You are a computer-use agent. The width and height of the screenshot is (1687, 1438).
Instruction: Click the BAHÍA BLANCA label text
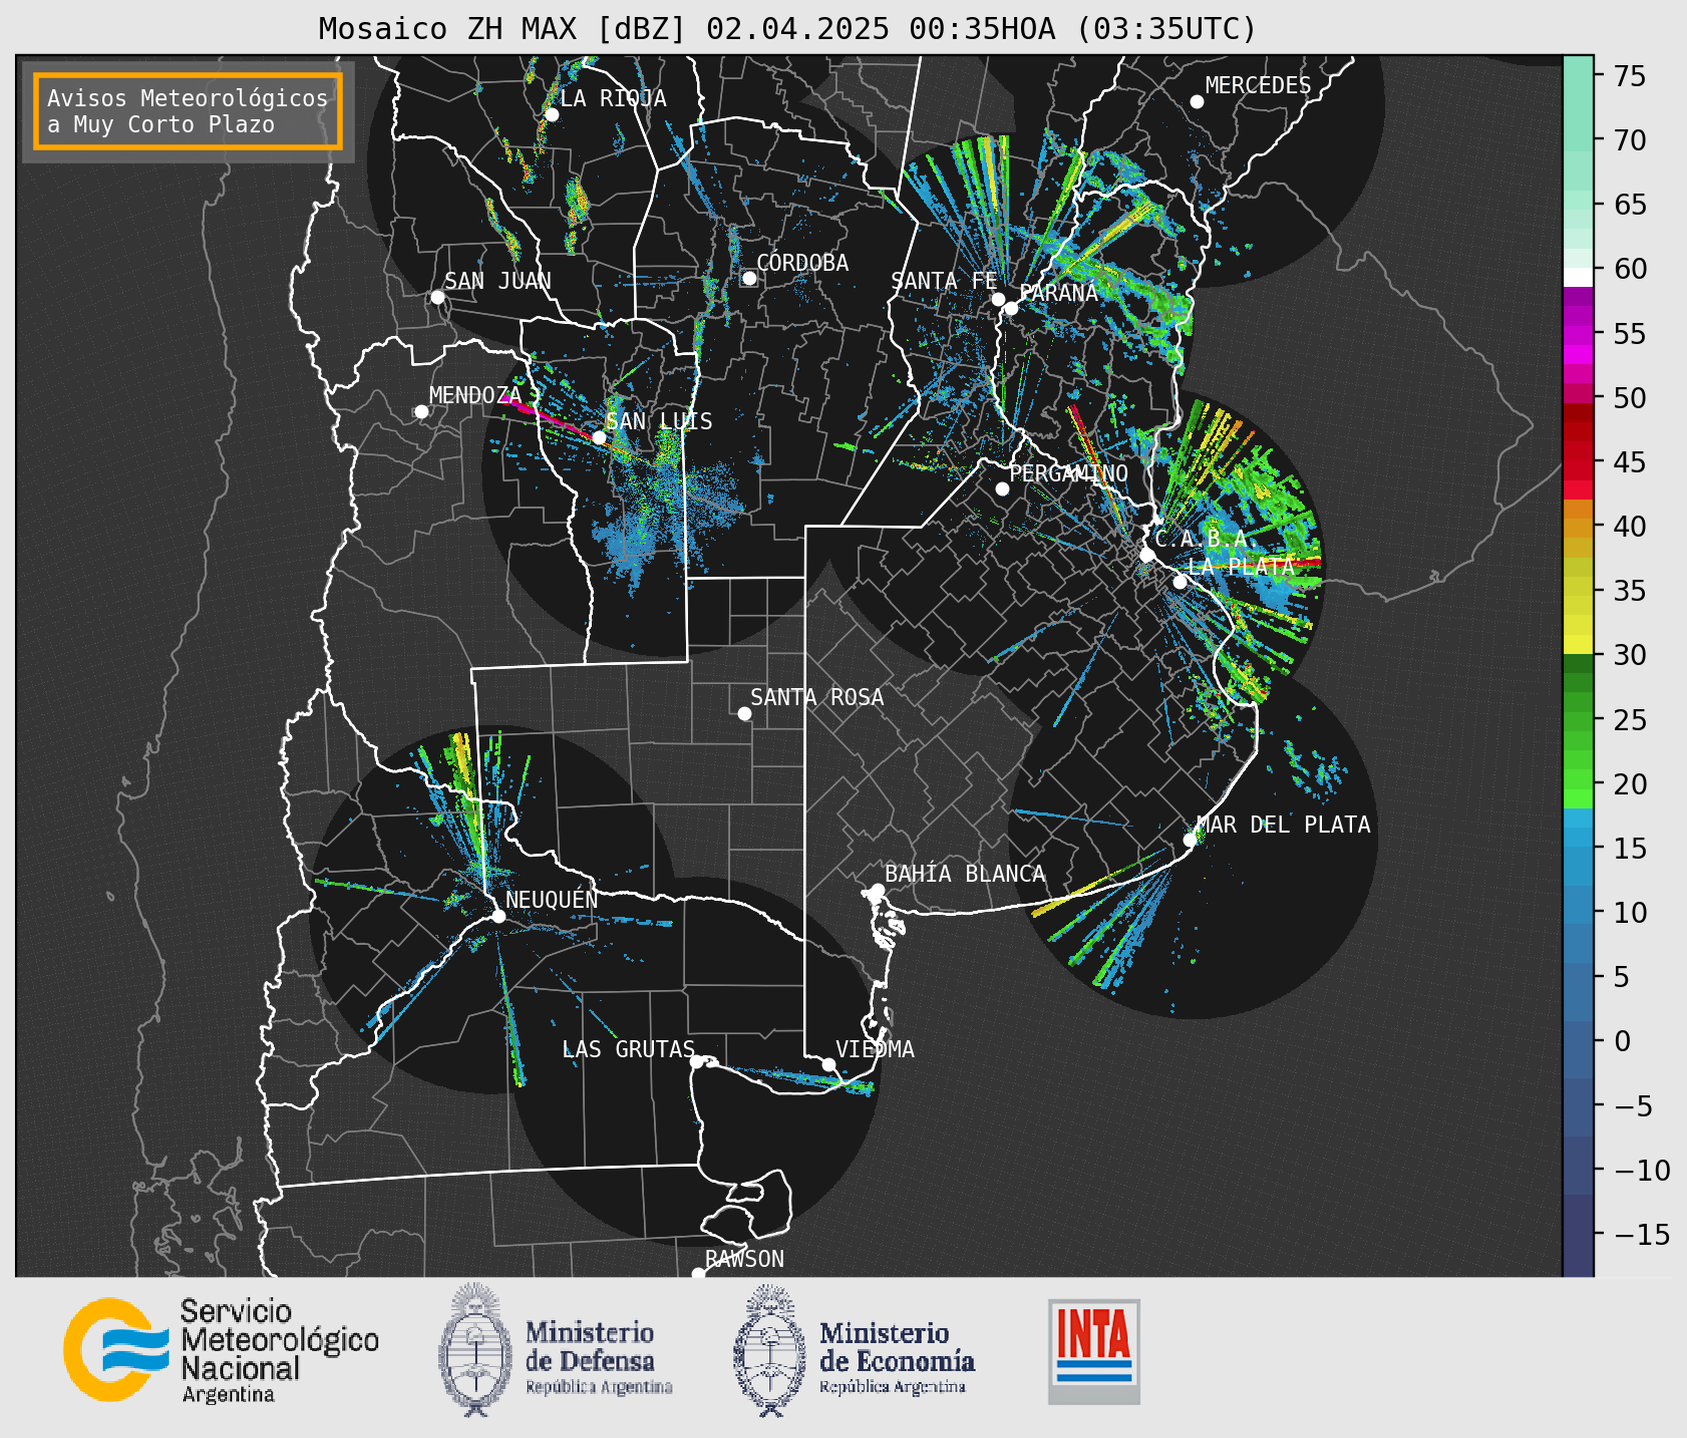[x=965, y=874]
